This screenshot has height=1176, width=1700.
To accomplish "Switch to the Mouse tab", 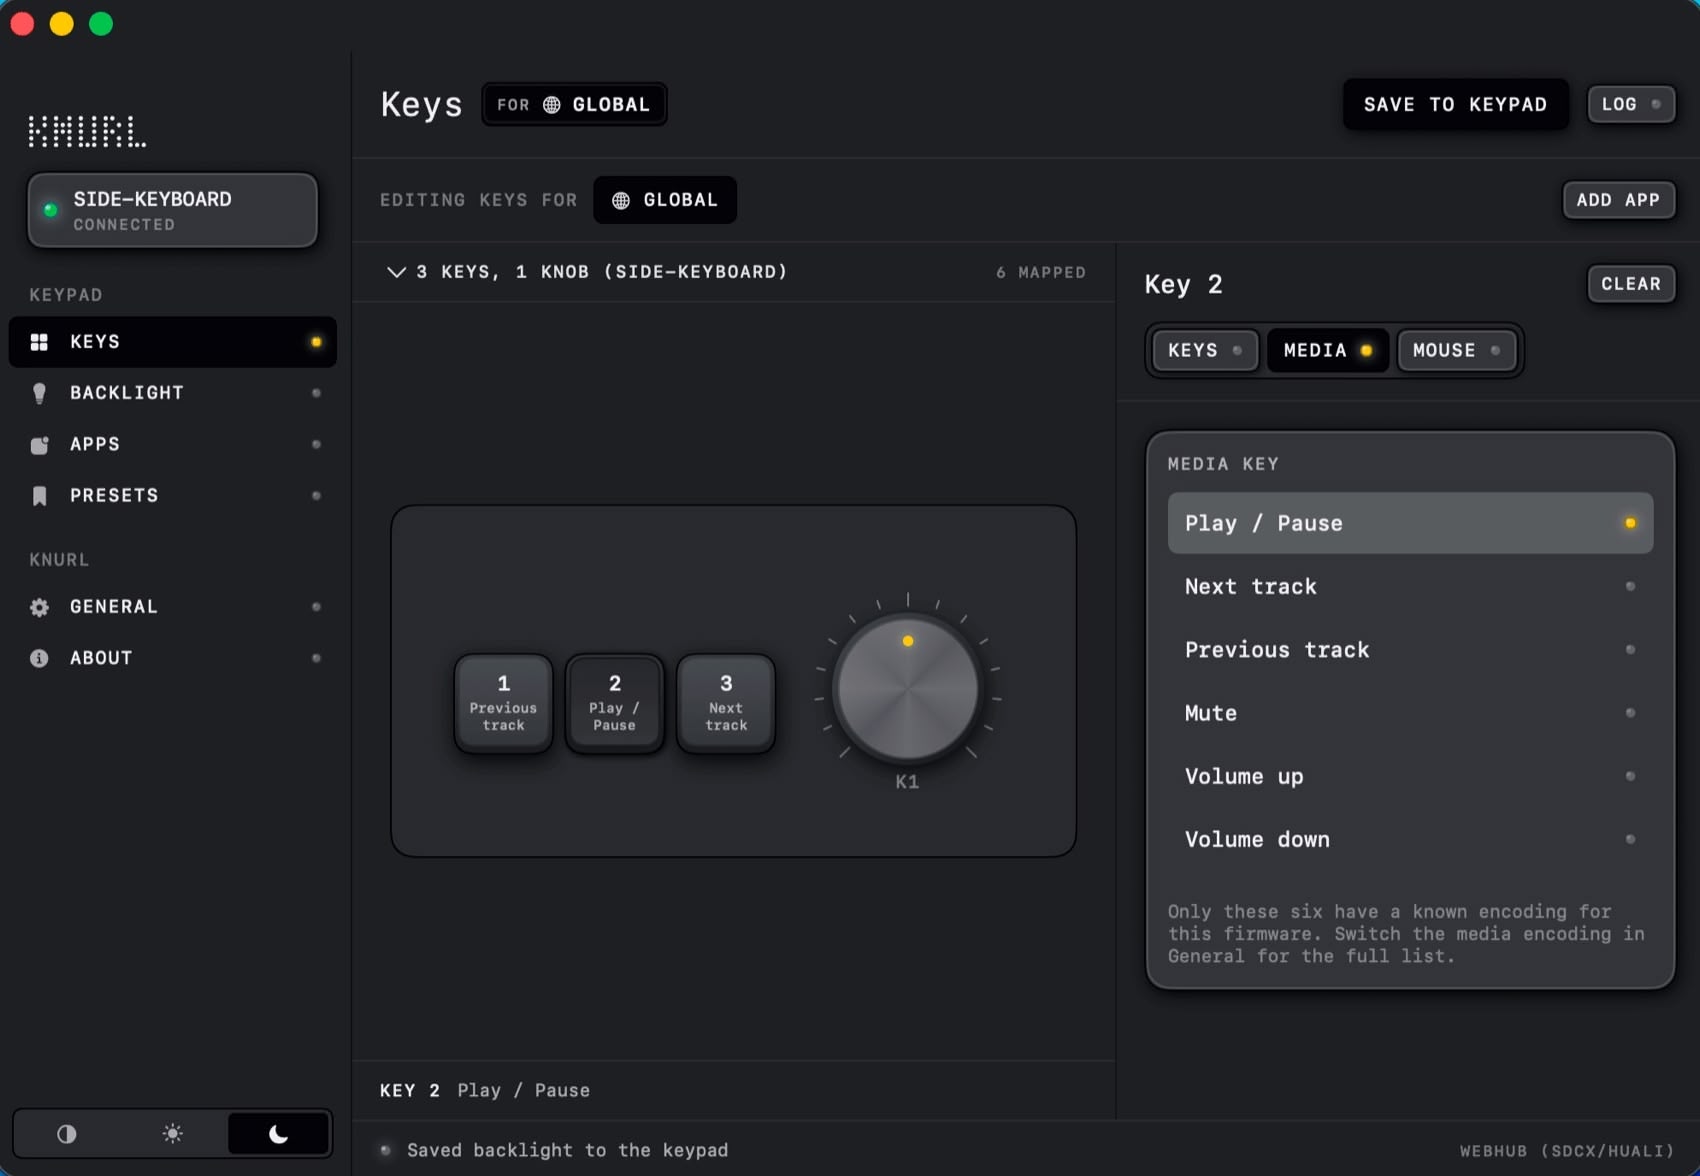I will [x=1457, y=350].
